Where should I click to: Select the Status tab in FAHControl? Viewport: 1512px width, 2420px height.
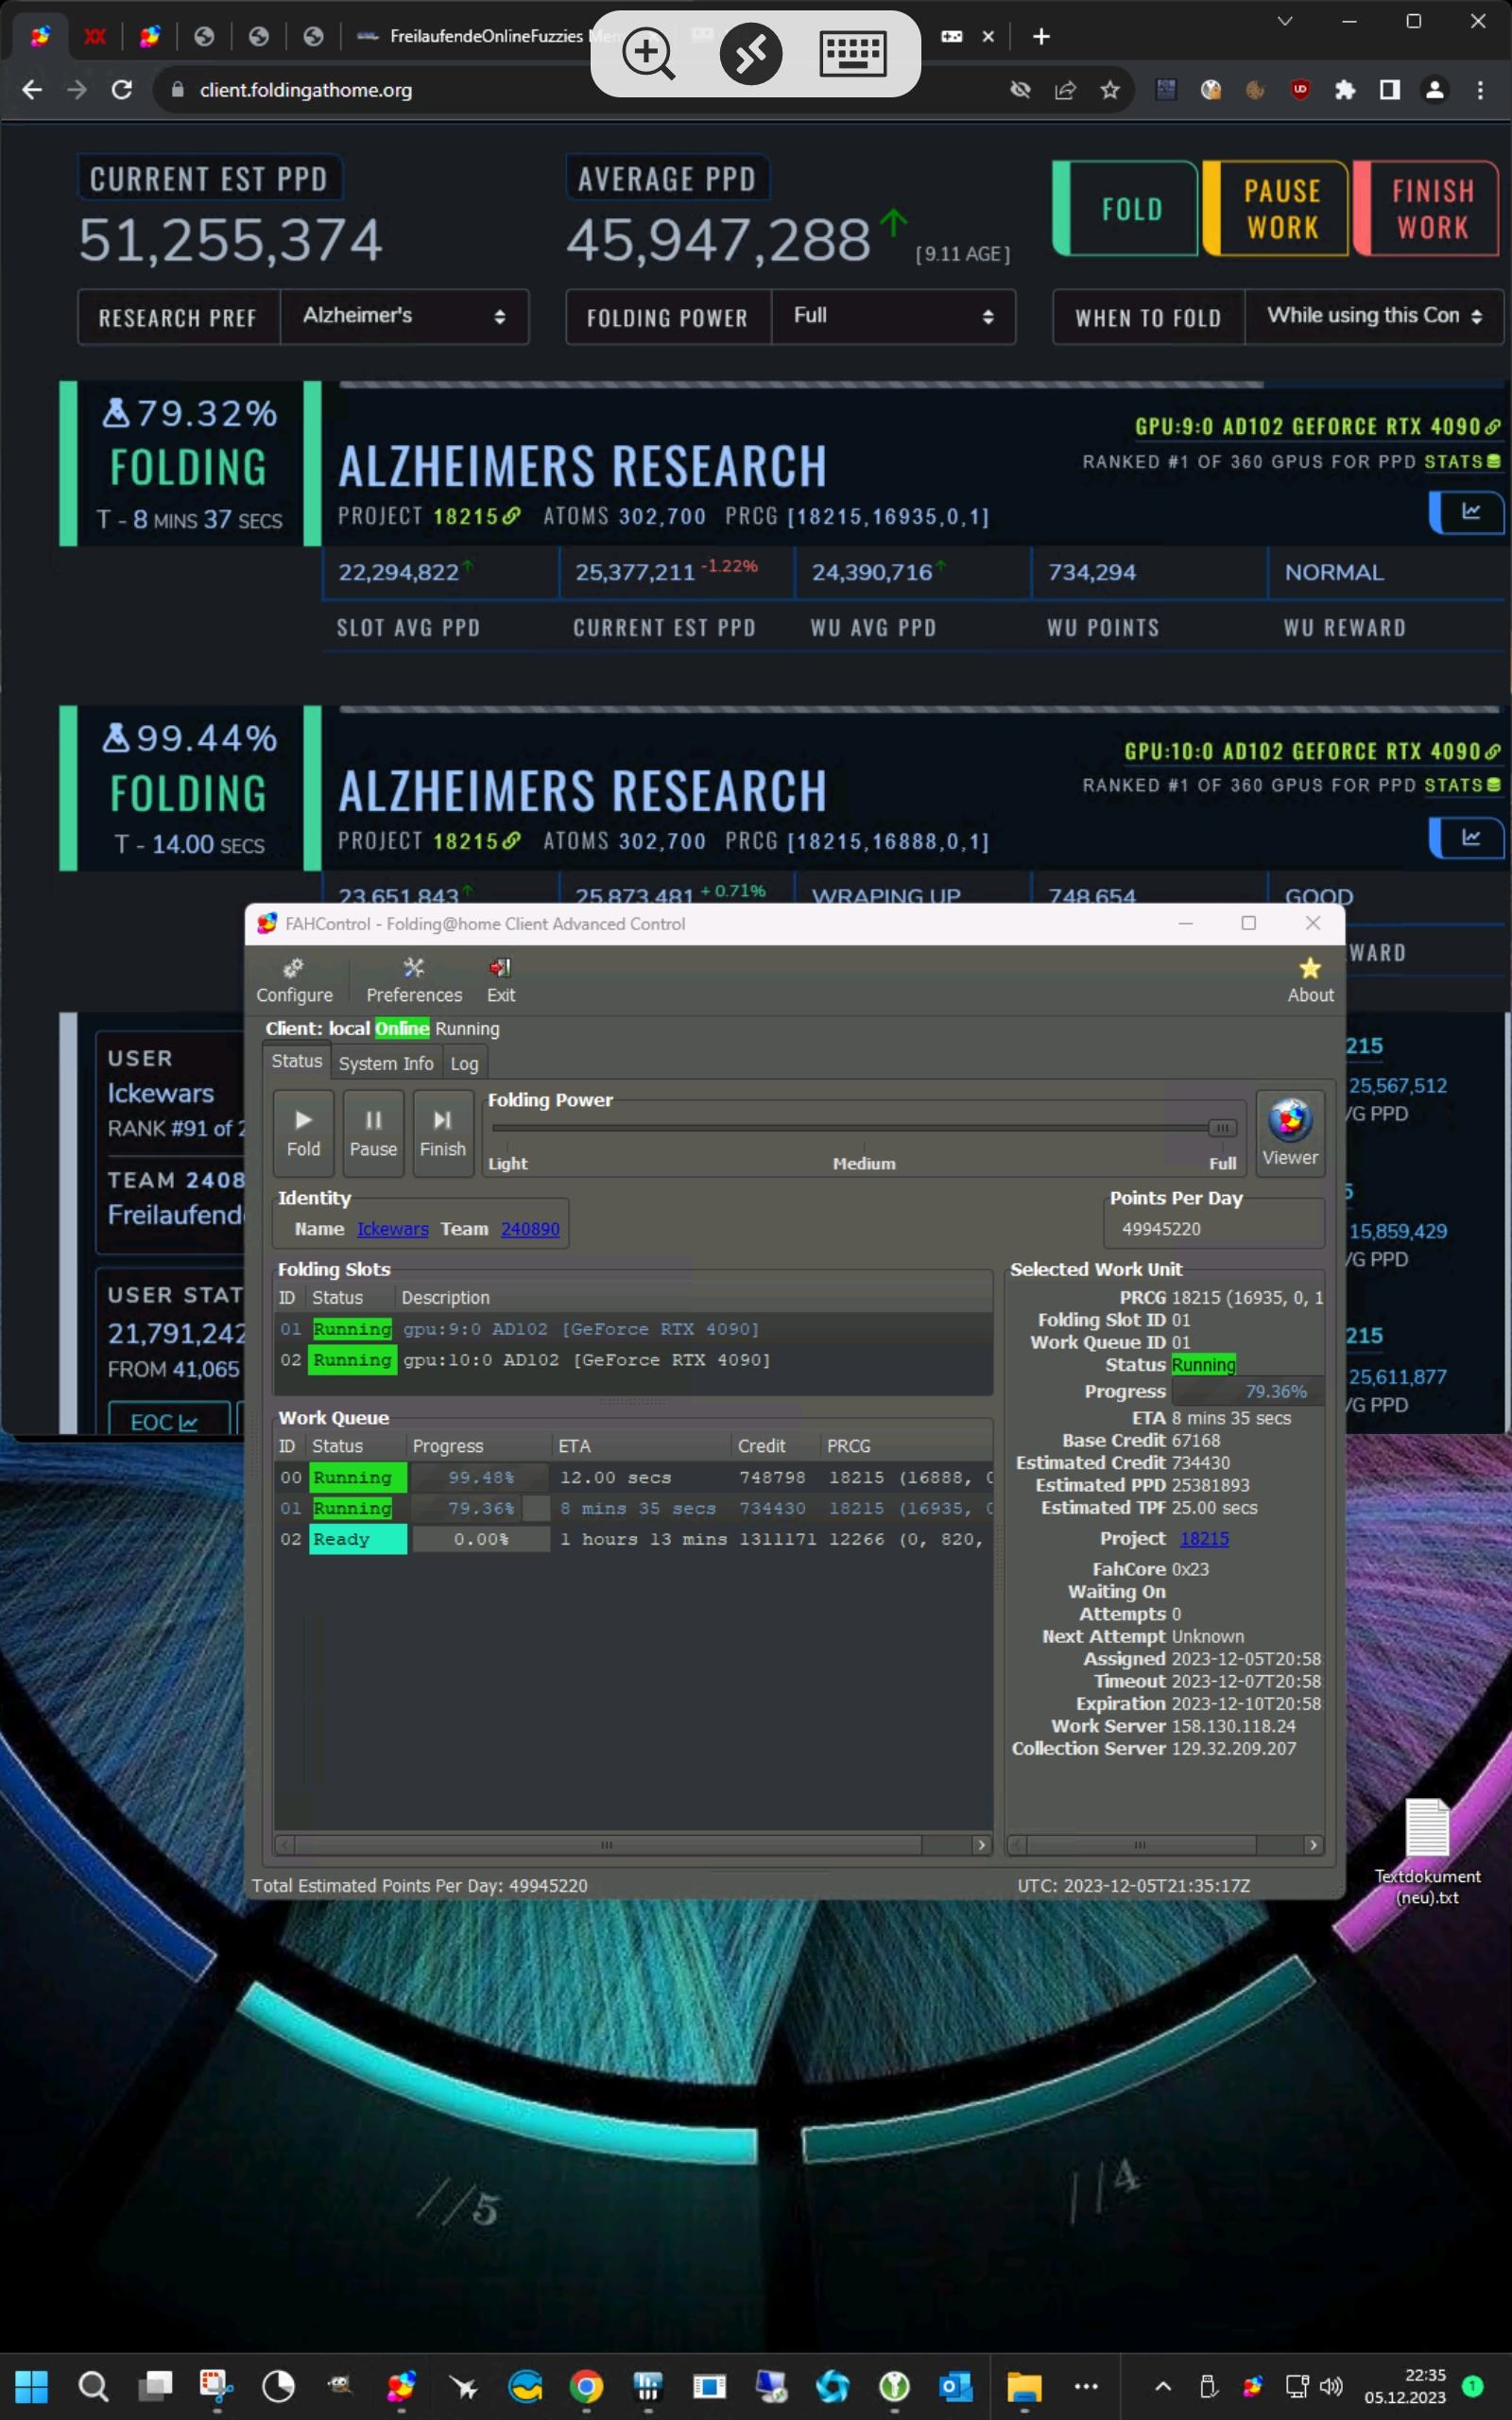(x=297, y=1061)
